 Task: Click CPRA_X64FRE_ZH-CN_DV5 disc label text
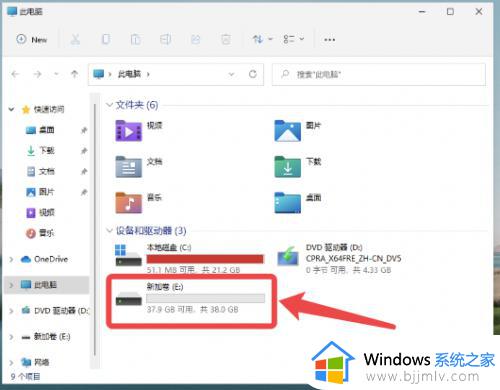[353, 259]
